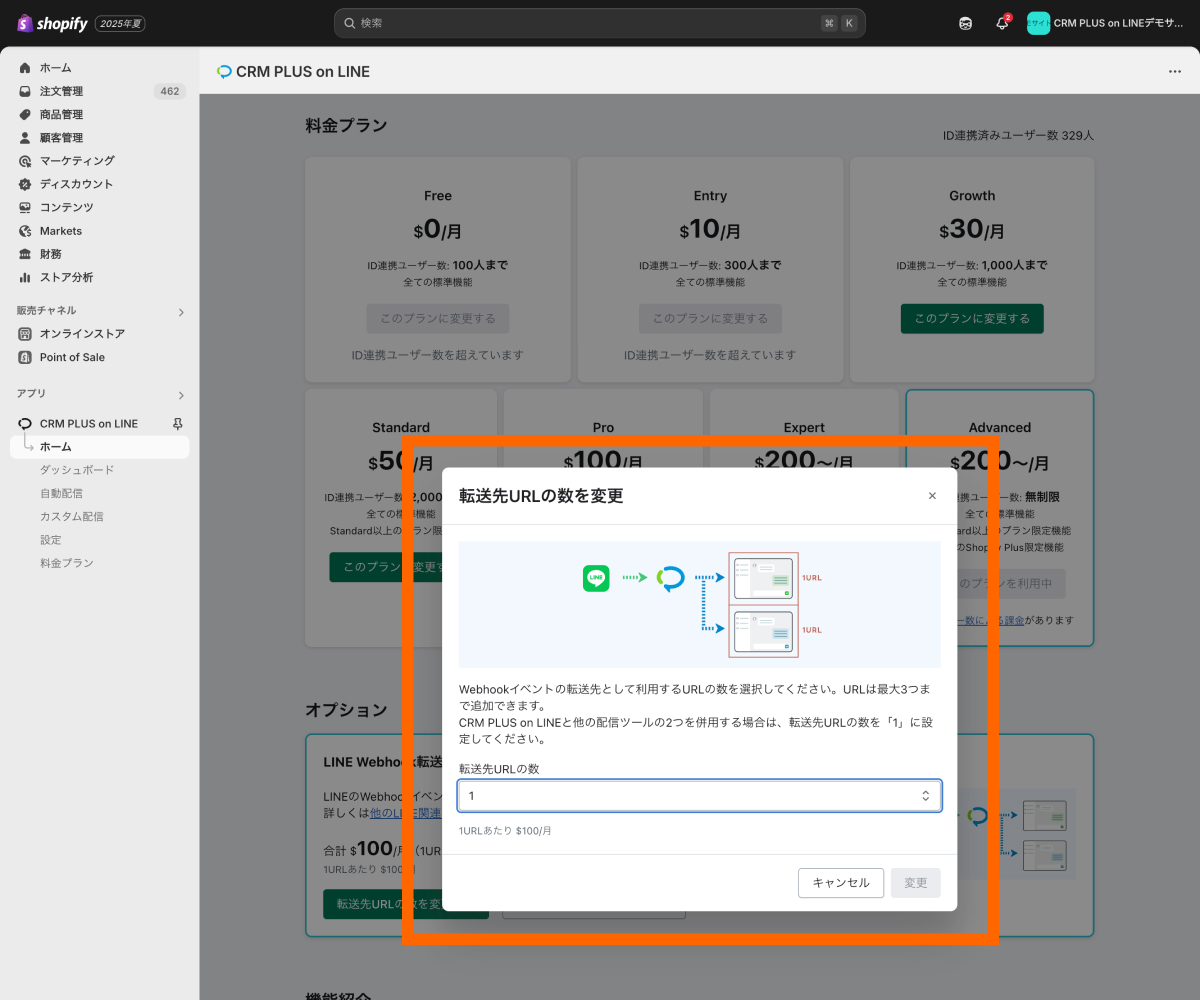Image resolution: width=1200 pixels, height=1000 pixels.
Task: Click the Shopify logo
Action: 53,23
